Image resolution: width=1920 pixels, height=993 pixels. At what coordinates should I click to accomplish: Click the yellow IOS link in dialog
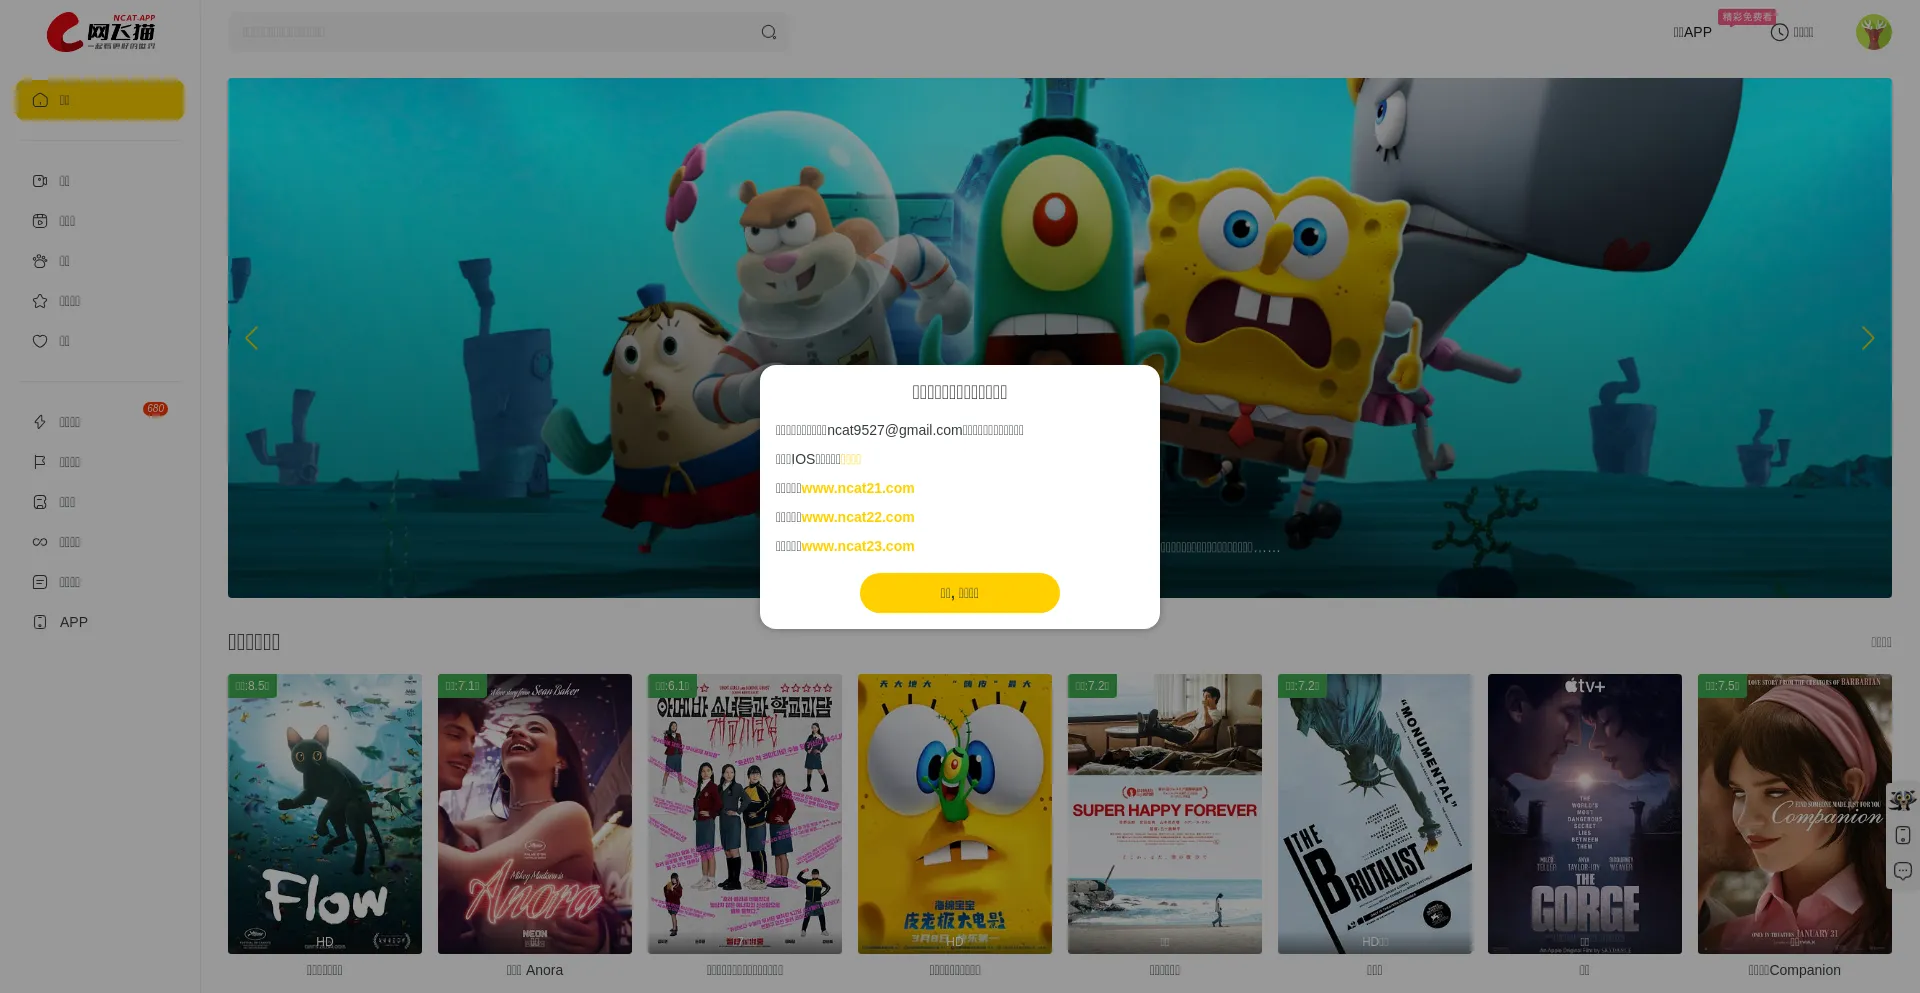(851, 459)
